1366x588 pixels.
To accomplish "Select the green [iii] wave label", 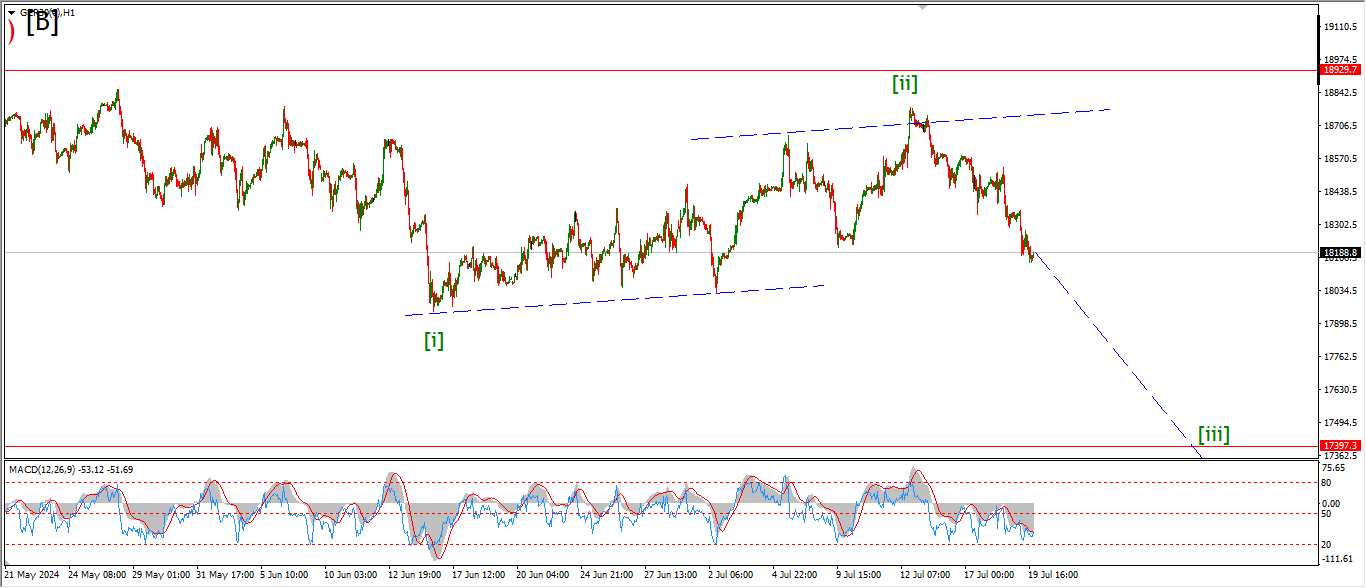I will click(1213, 434).
